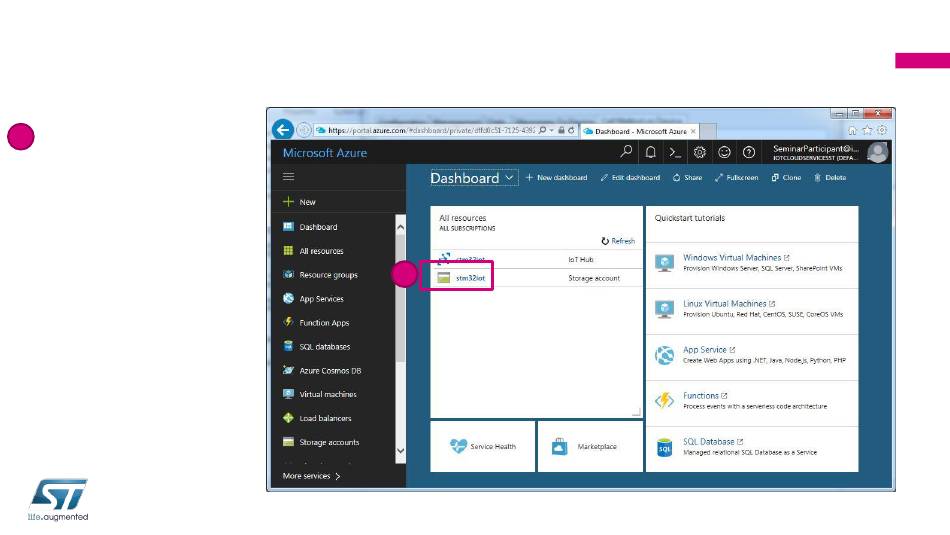Switch dashboard to Fullscreen
This screenshot has height=535, width=950.
[x=736, y=178]
